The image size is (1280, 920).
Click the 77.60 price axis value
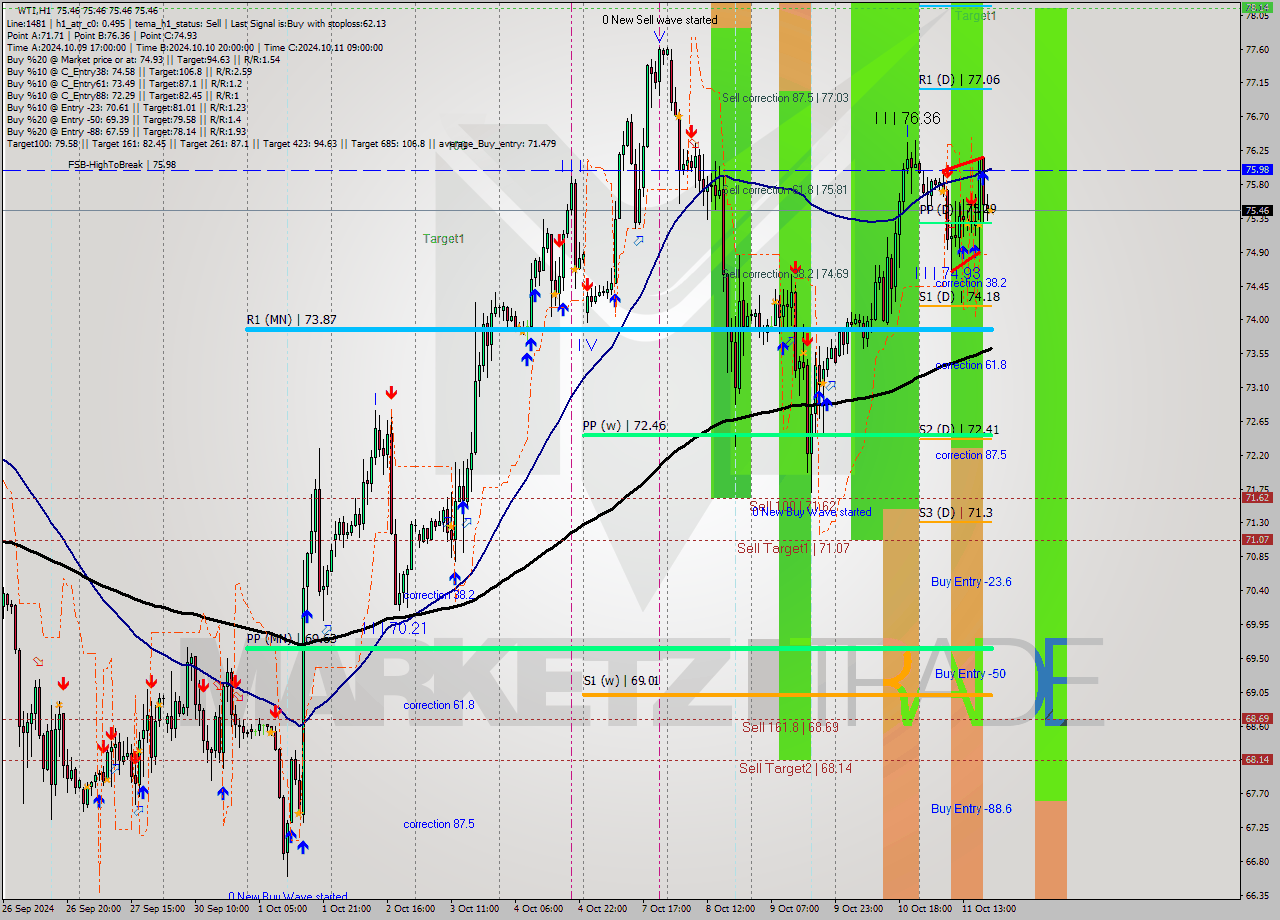(1257, 49)
